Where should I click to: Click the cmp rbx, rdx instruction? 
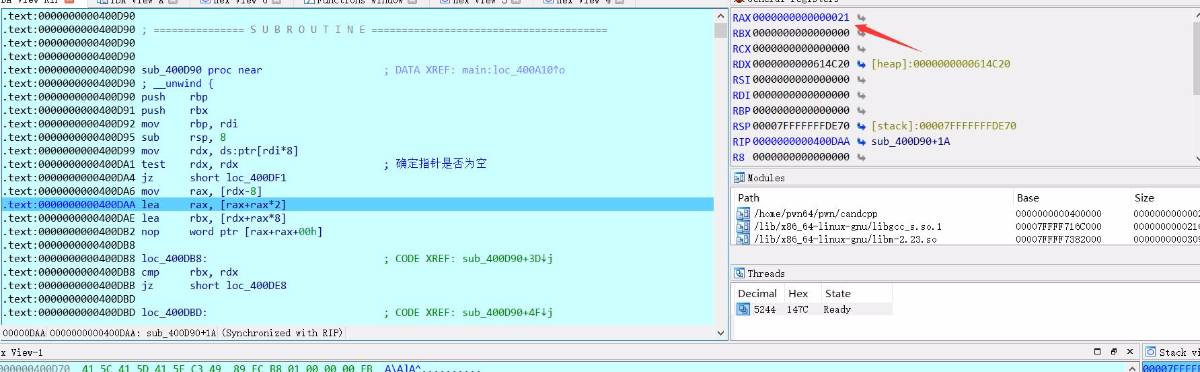tap(191, 271)
